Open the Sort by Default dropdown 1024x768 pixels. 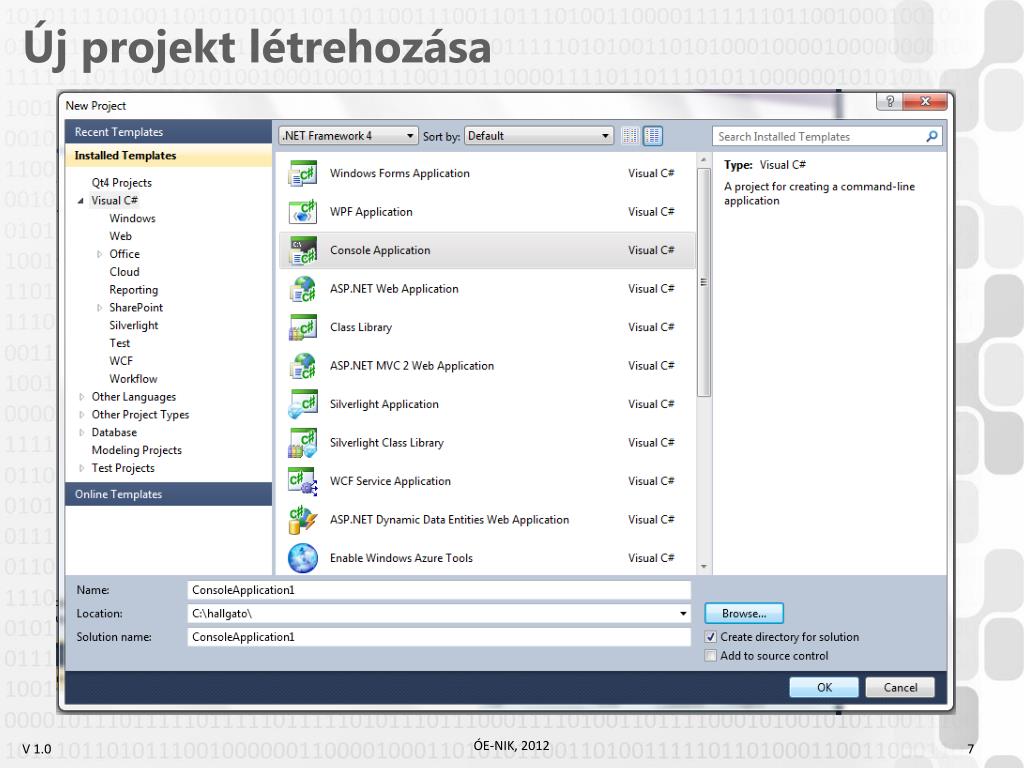pos(539,136)
